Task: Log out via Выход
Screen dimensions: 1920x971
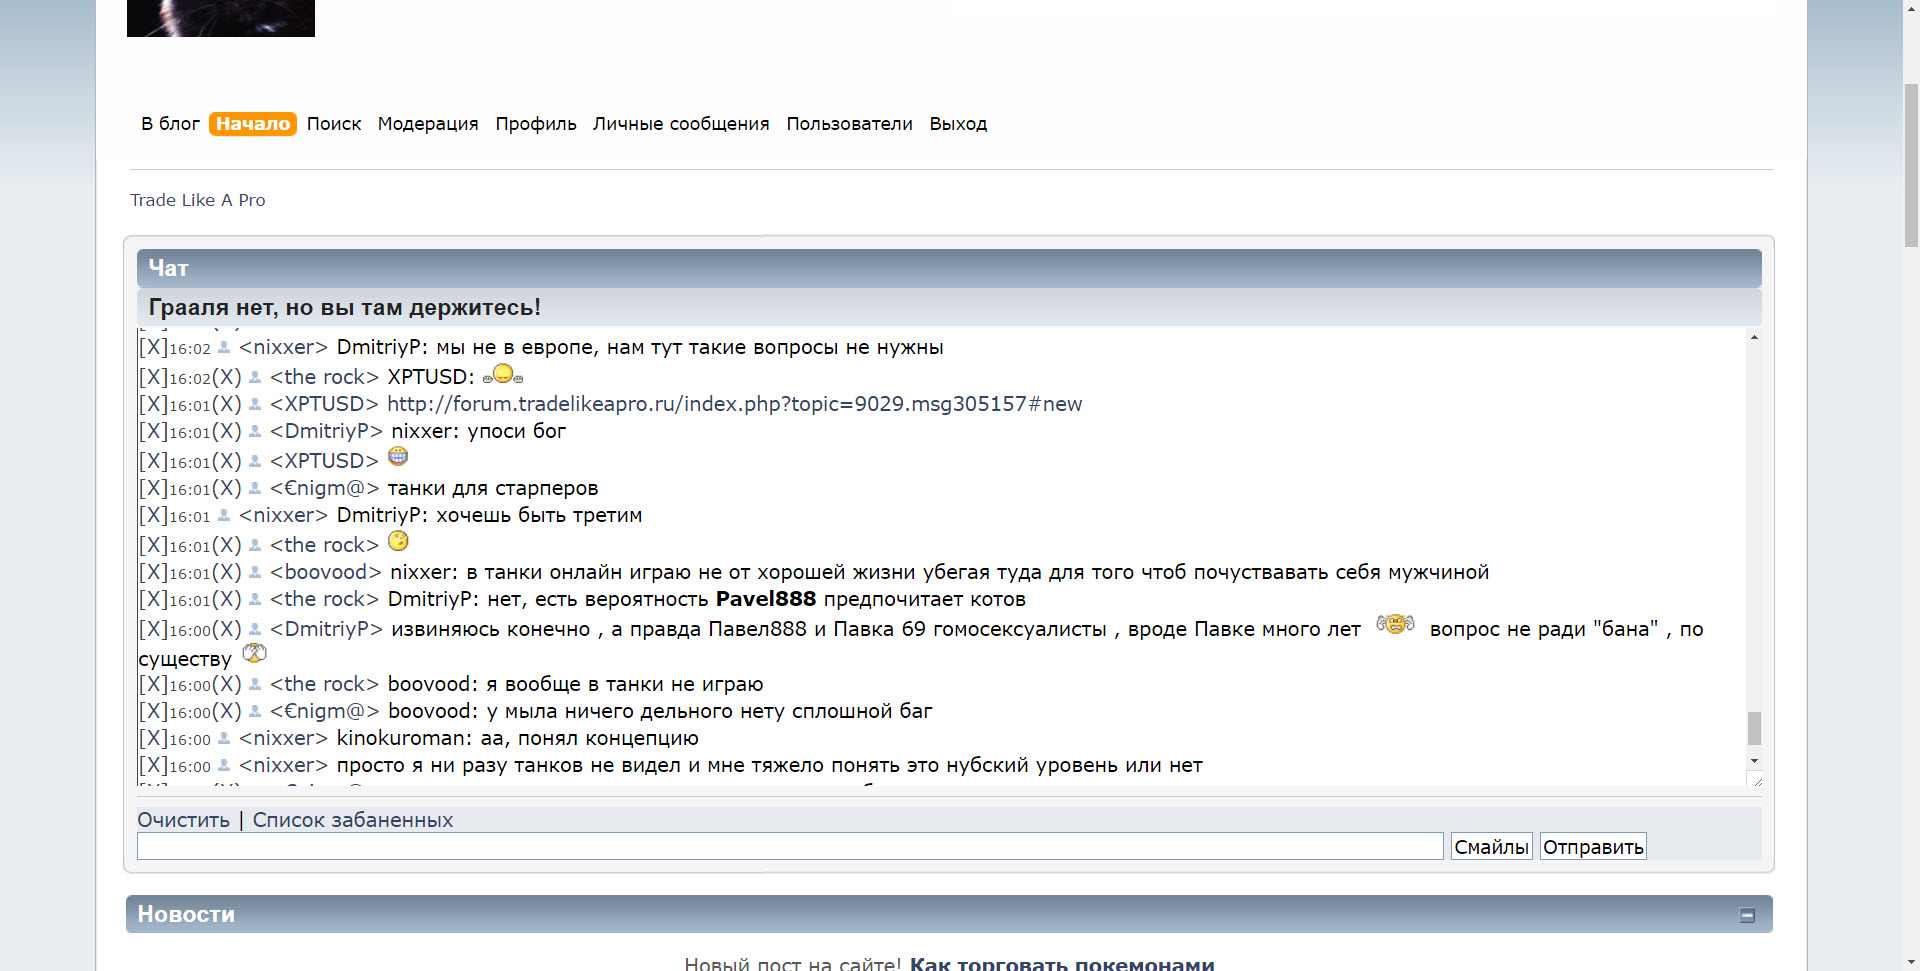Action: 958,124
